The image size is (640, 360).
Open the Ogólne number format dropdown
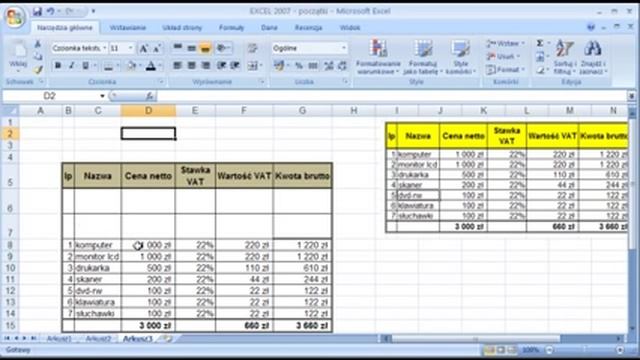(344, 48)
